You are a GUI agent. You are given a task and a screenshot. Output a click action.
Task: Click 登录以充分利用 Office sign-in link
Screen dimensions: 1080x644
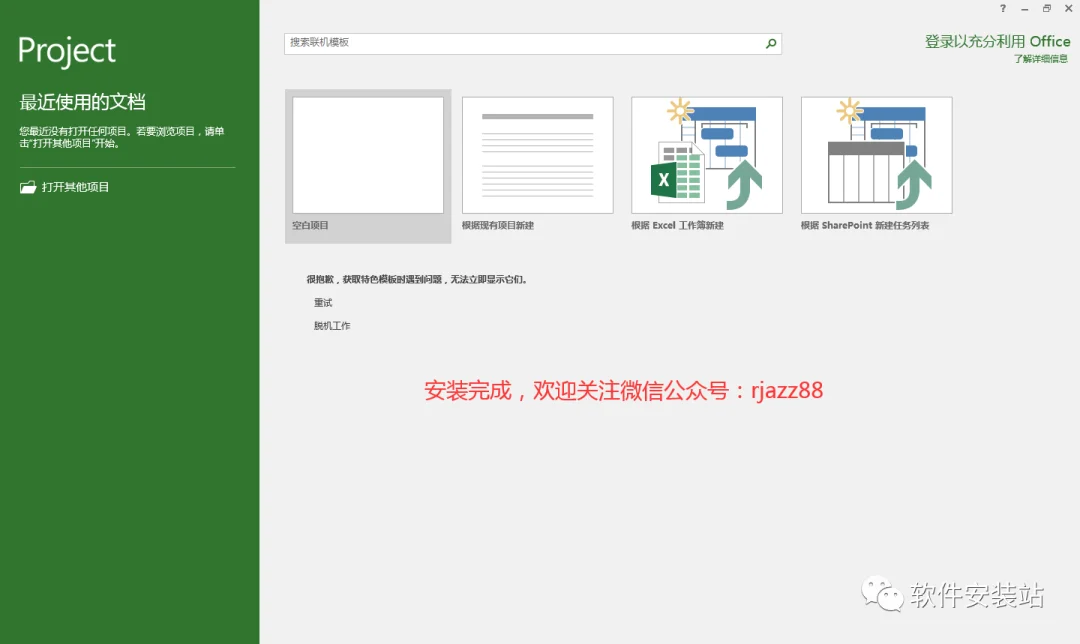coord(997,41)
